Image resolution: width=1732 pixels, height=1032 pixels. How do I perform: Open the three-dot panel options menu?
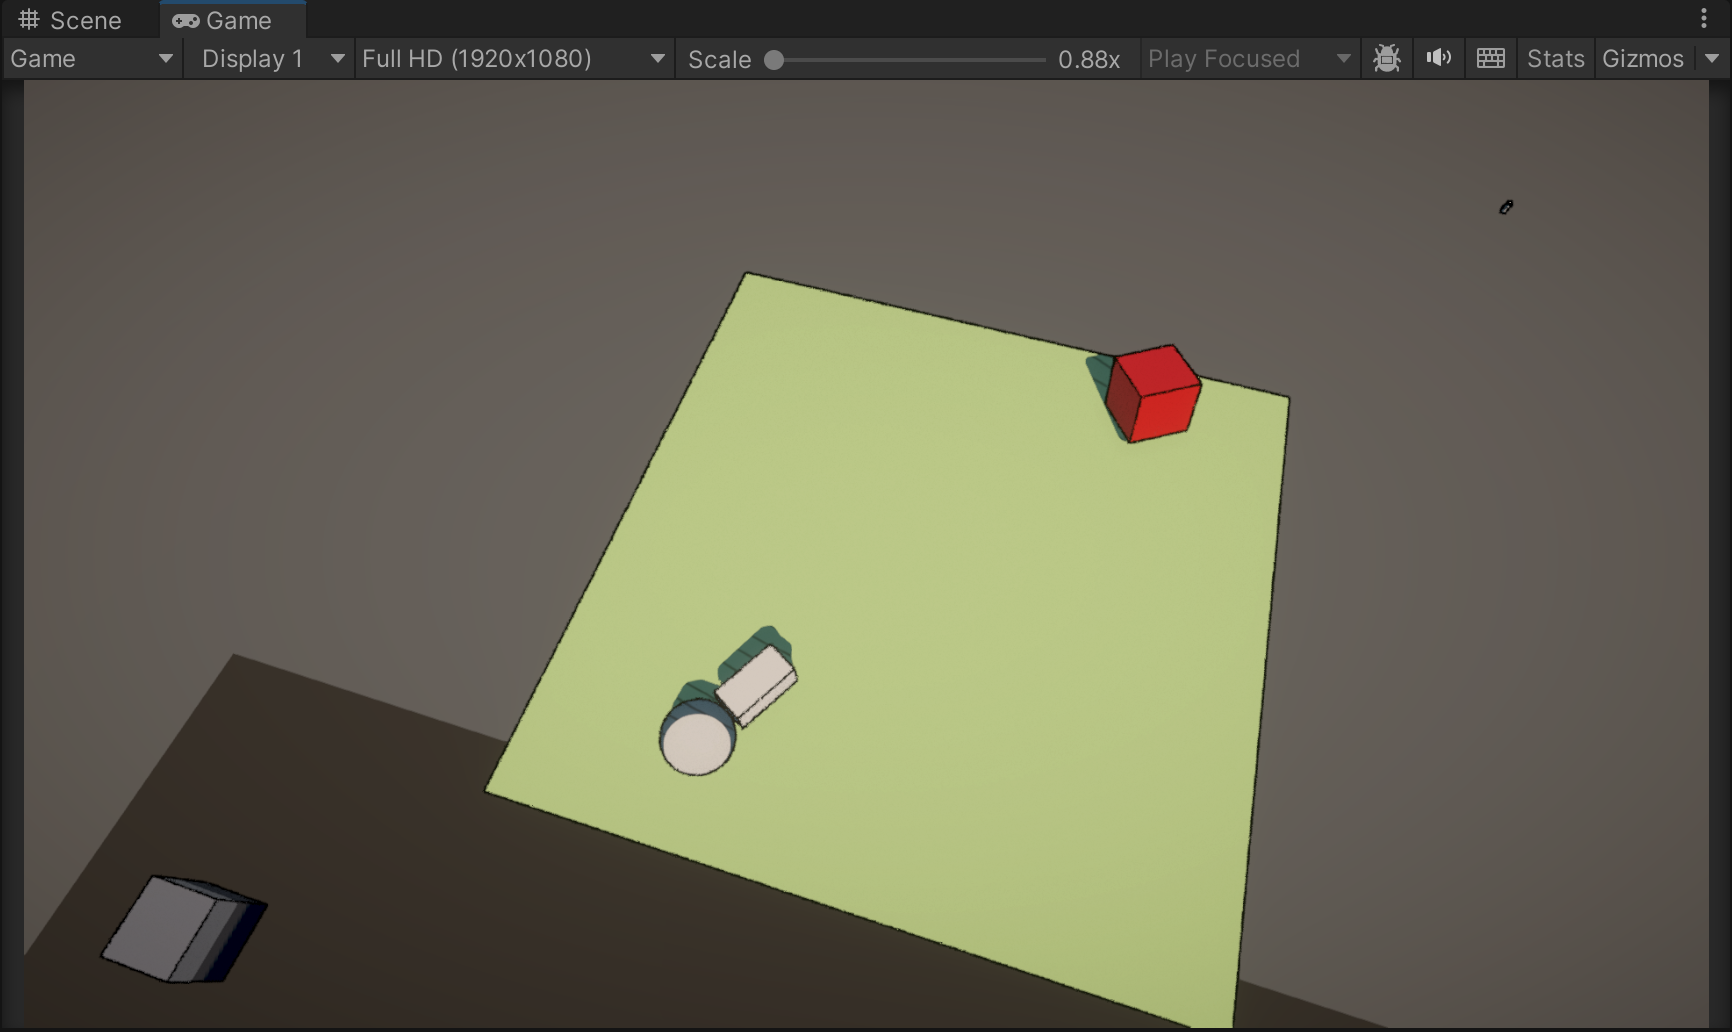pos(1704,19)
